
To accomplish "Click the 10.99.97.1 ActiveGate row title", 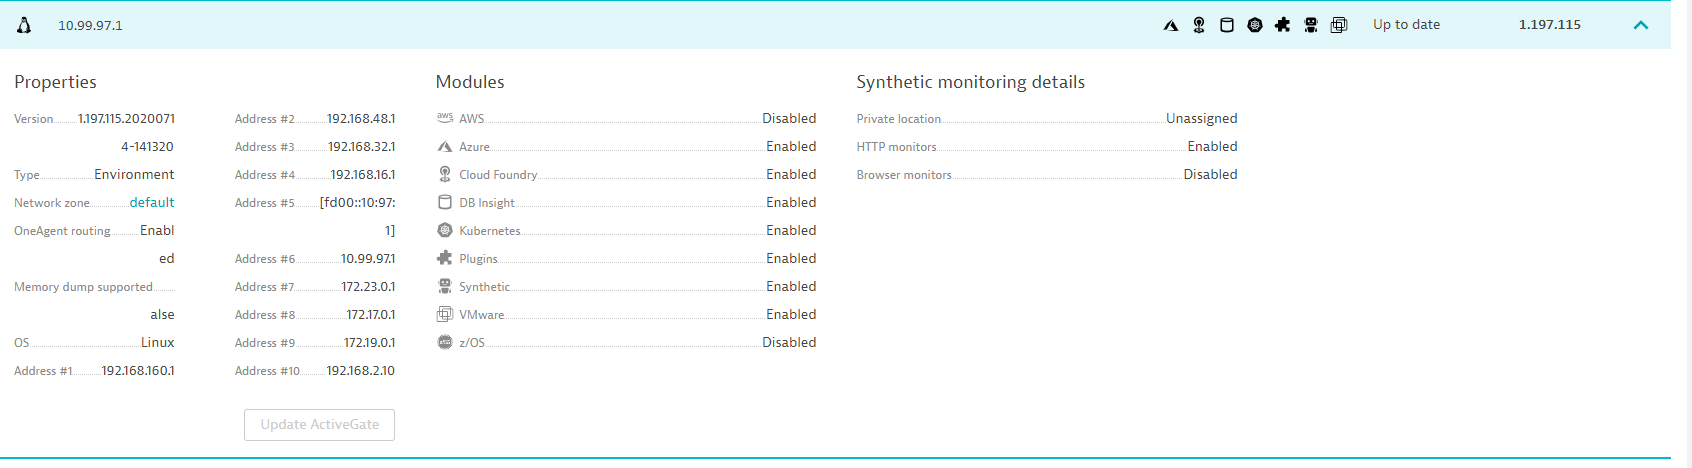I will coord(90,25).
